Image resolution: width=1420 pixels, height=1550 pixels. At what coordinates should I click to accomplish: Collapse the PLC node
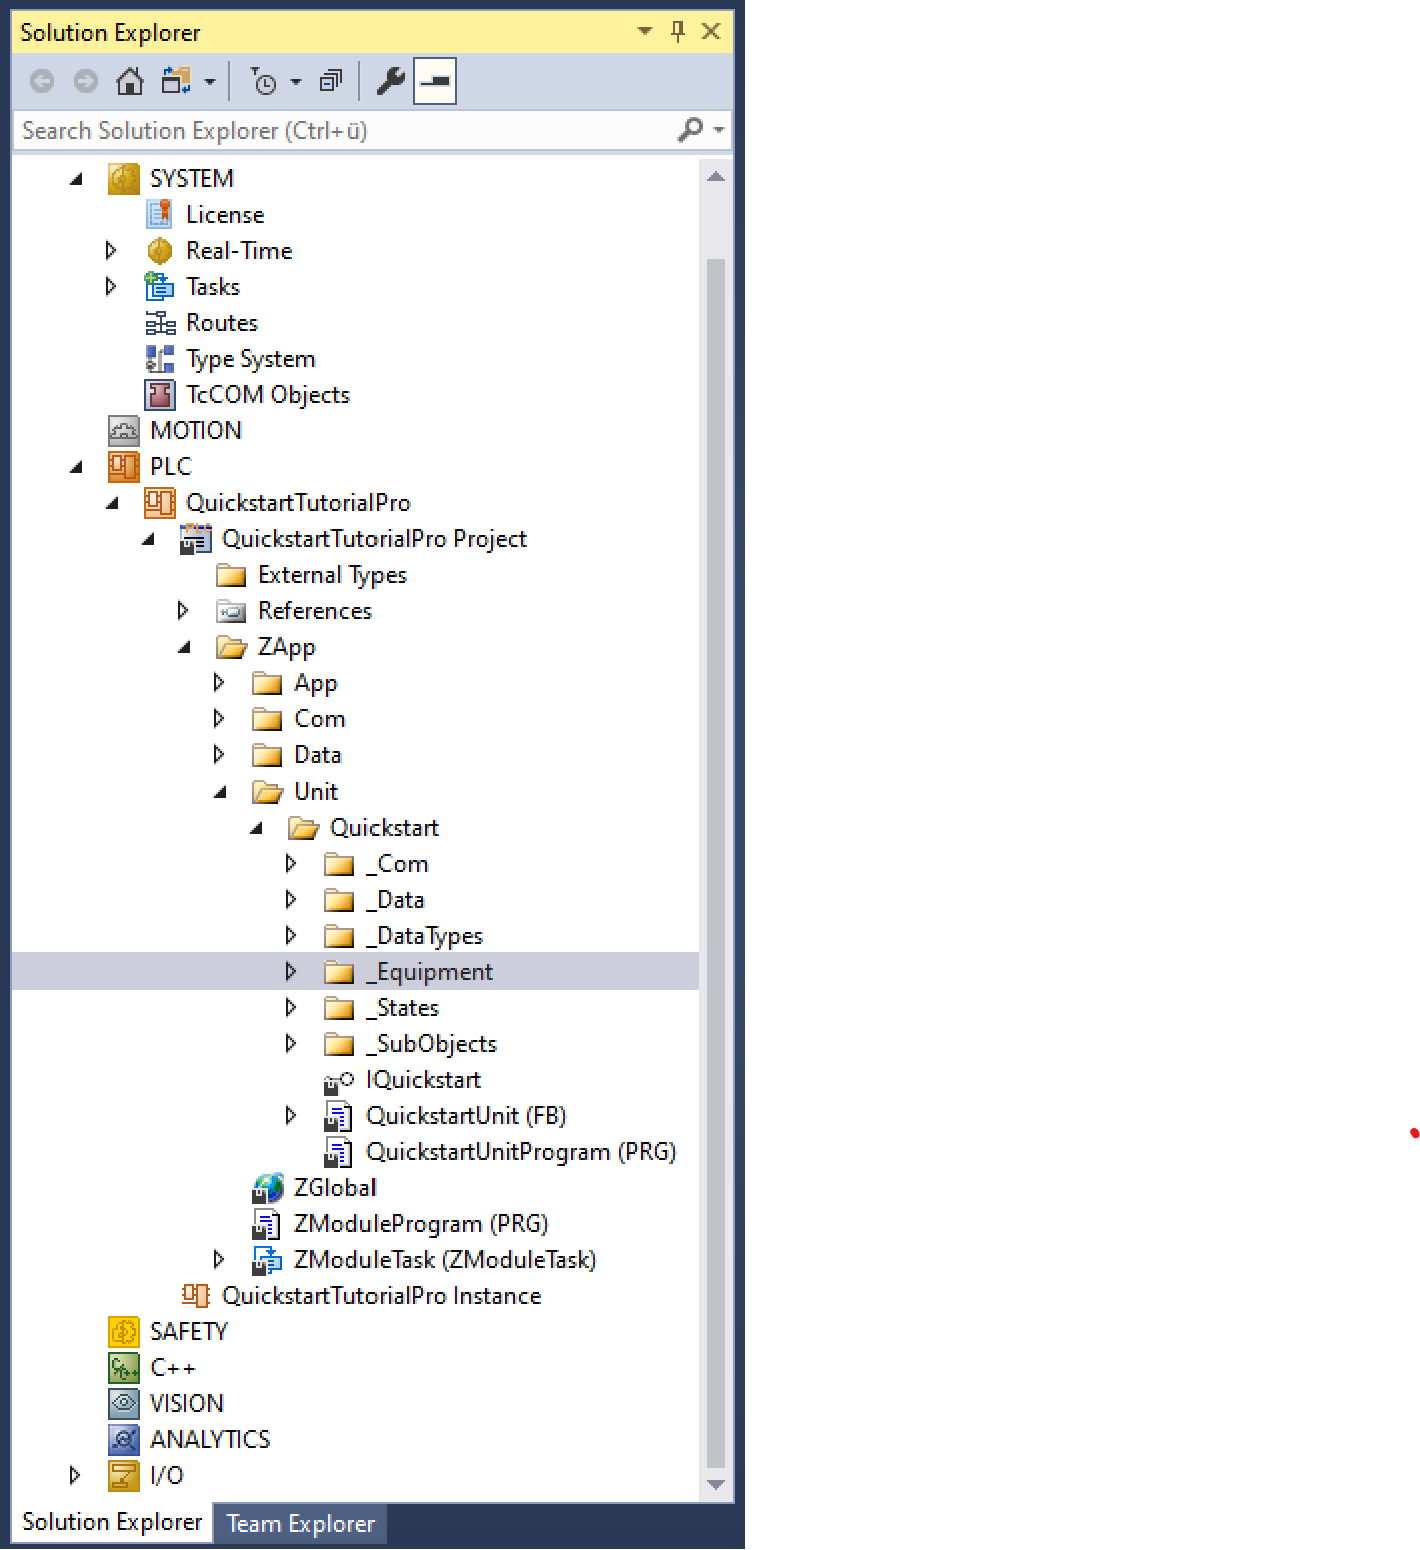point(76,467)
